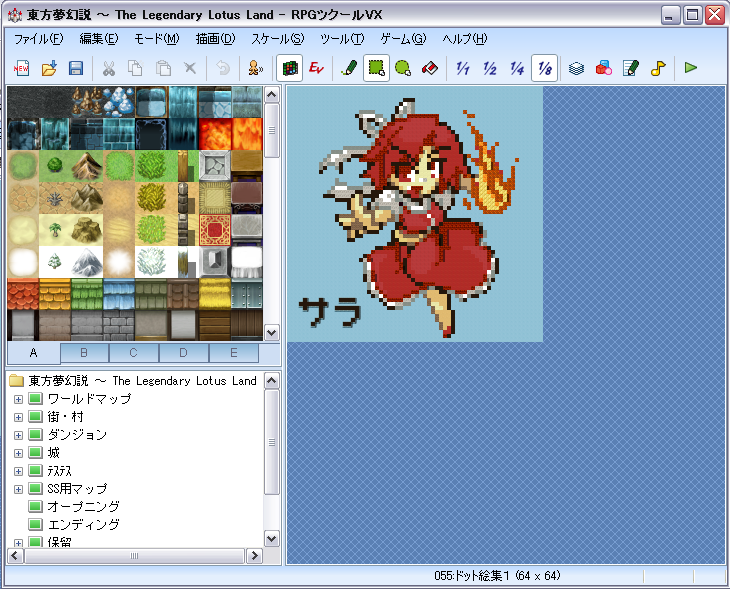Open the ツール(T) menu
730x589 pixels.
pos(342,39)
